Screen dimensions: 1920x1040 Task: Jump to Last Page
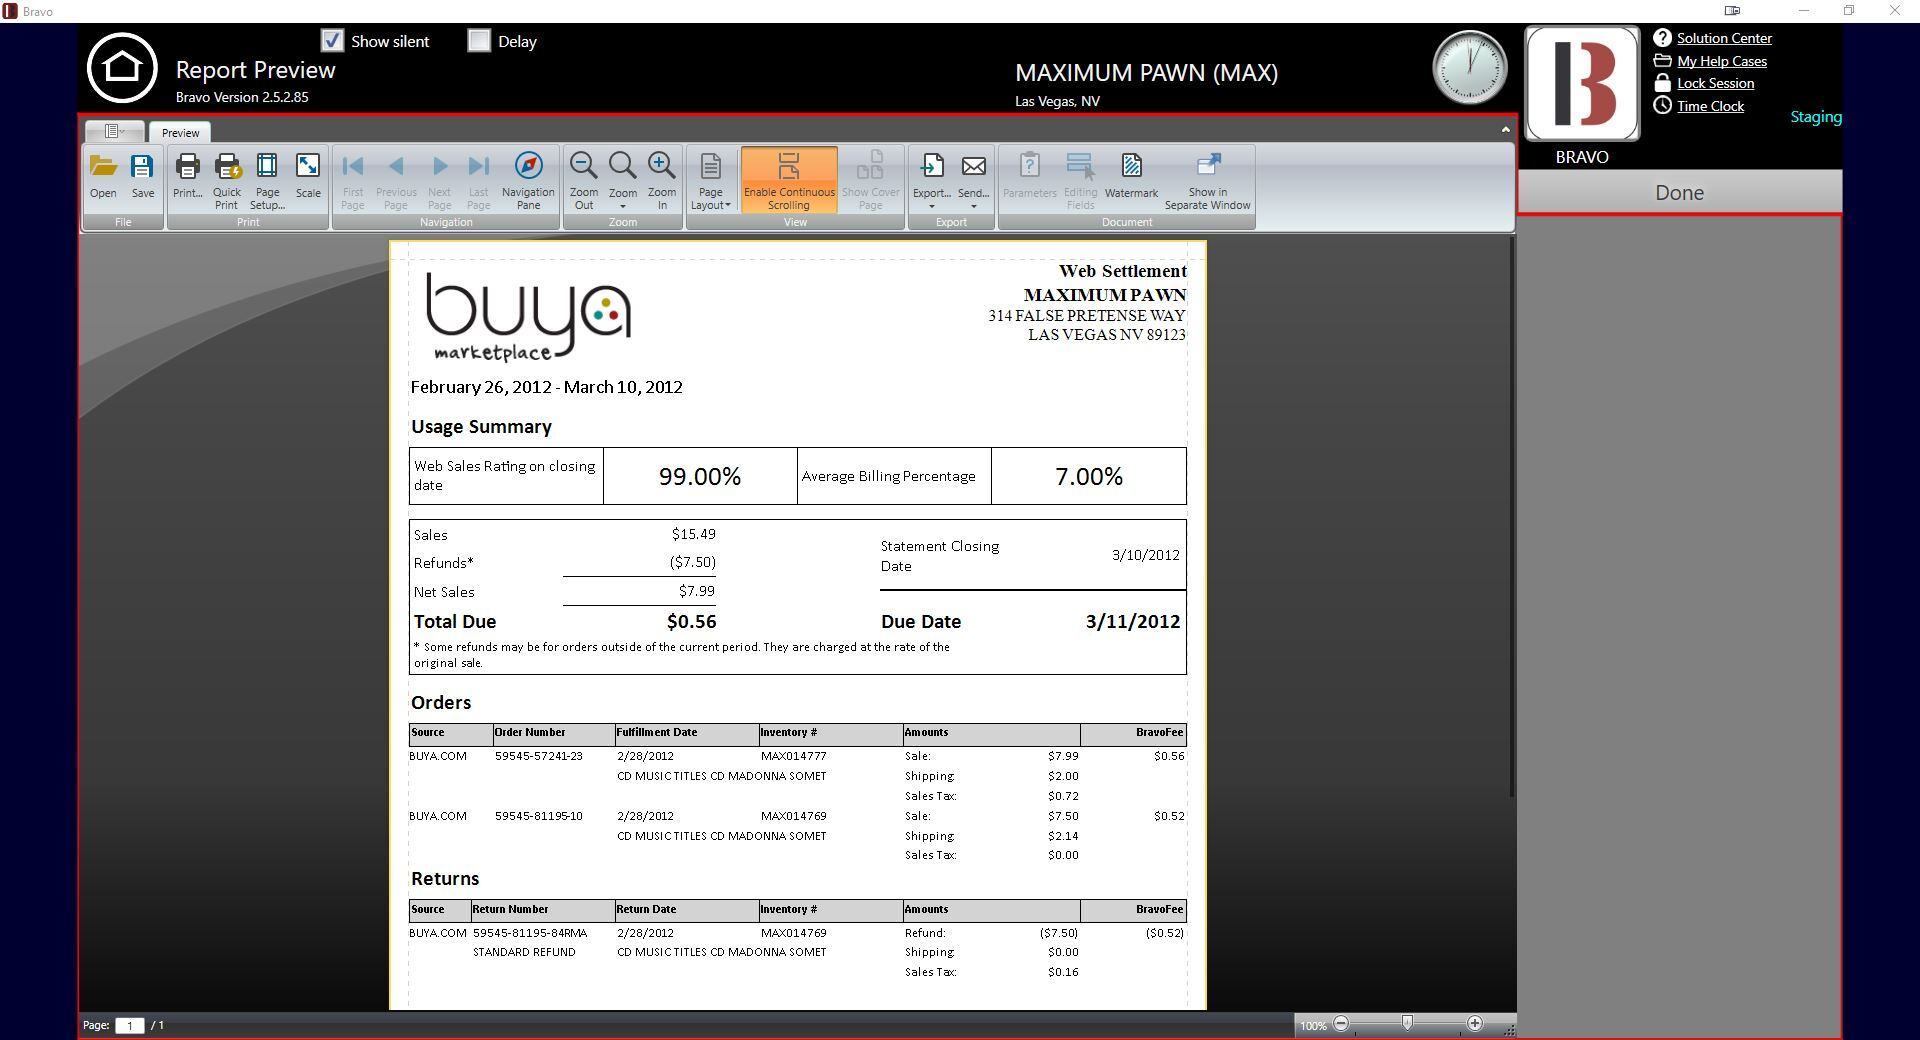click(479, 181)
